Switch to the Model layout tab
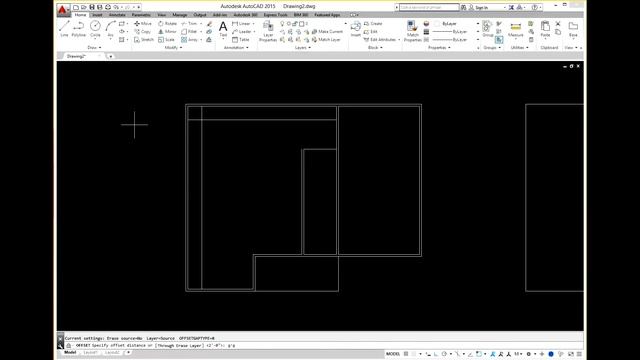The image size is (640, 360). (x=70, y=352)
